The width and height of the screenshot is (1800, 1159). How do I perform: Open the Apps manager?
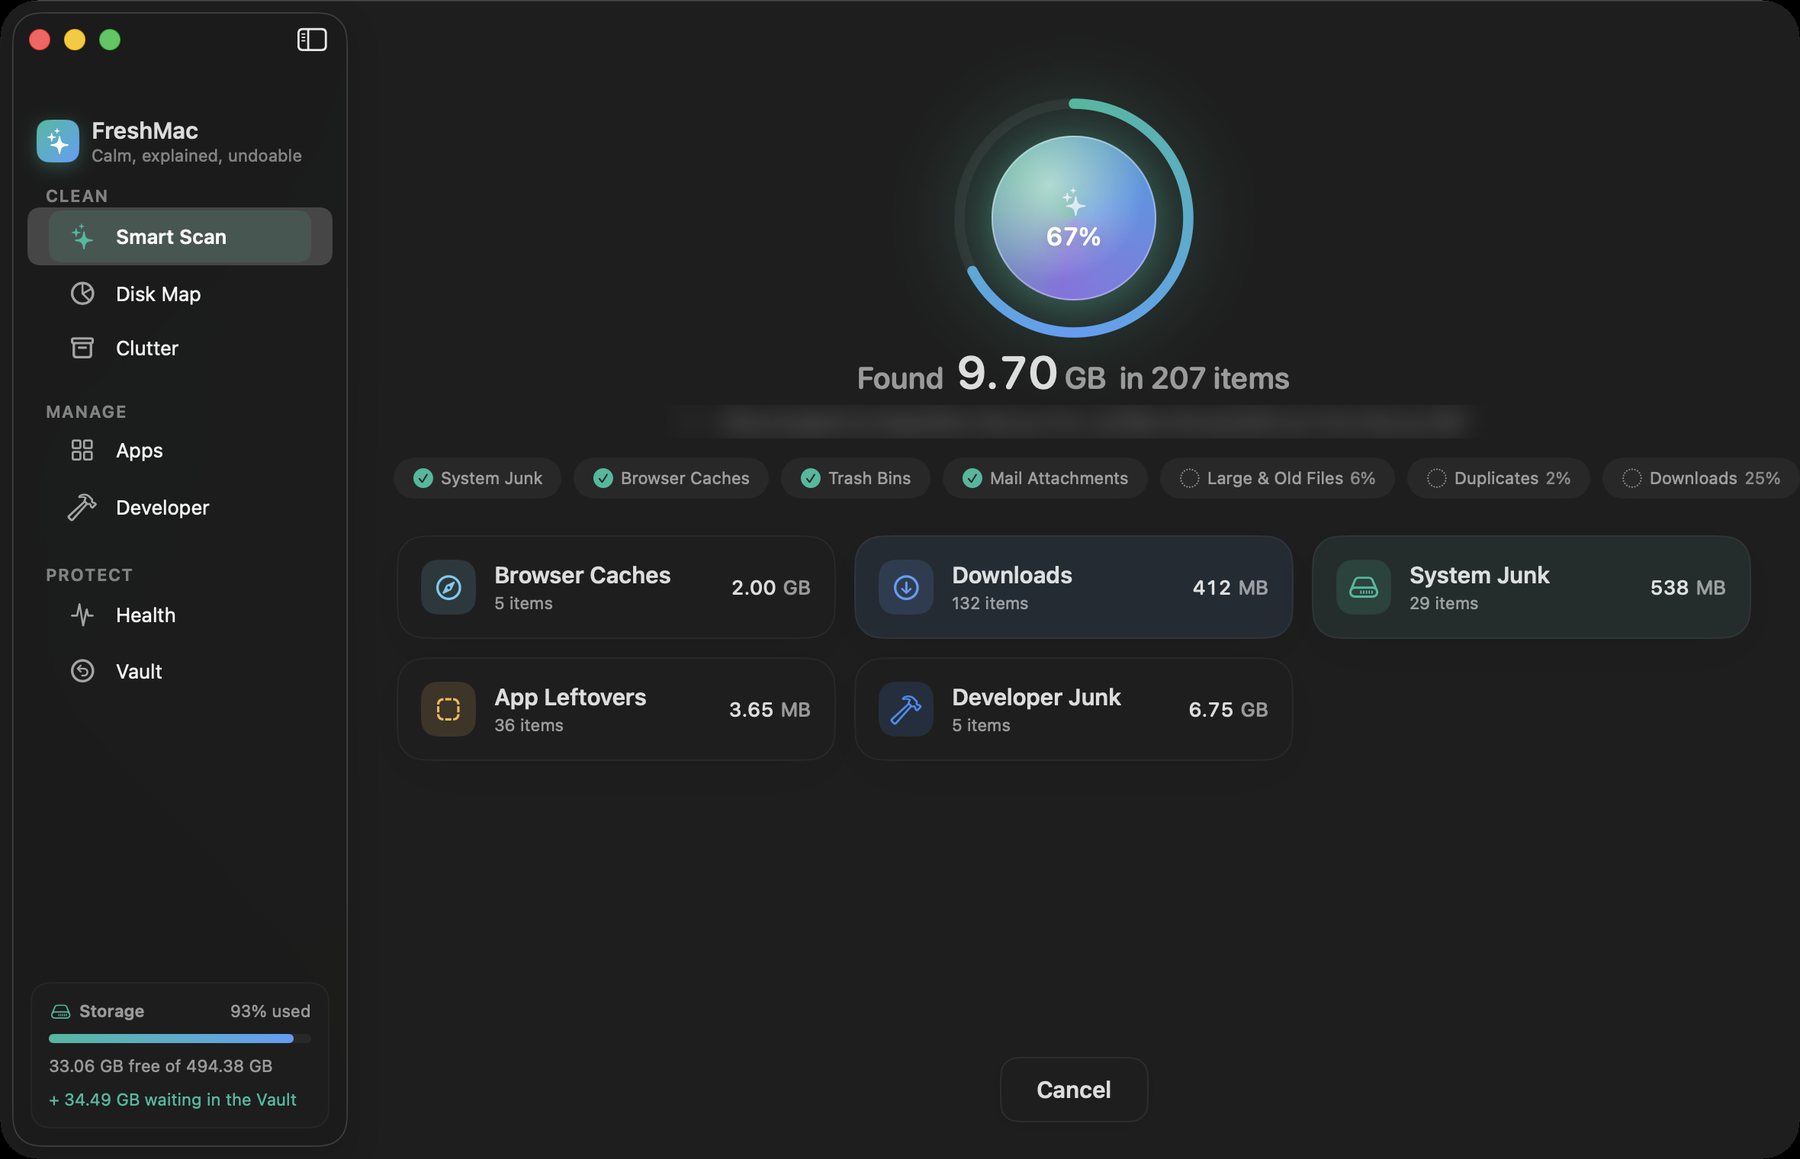[x=180, y=451]
